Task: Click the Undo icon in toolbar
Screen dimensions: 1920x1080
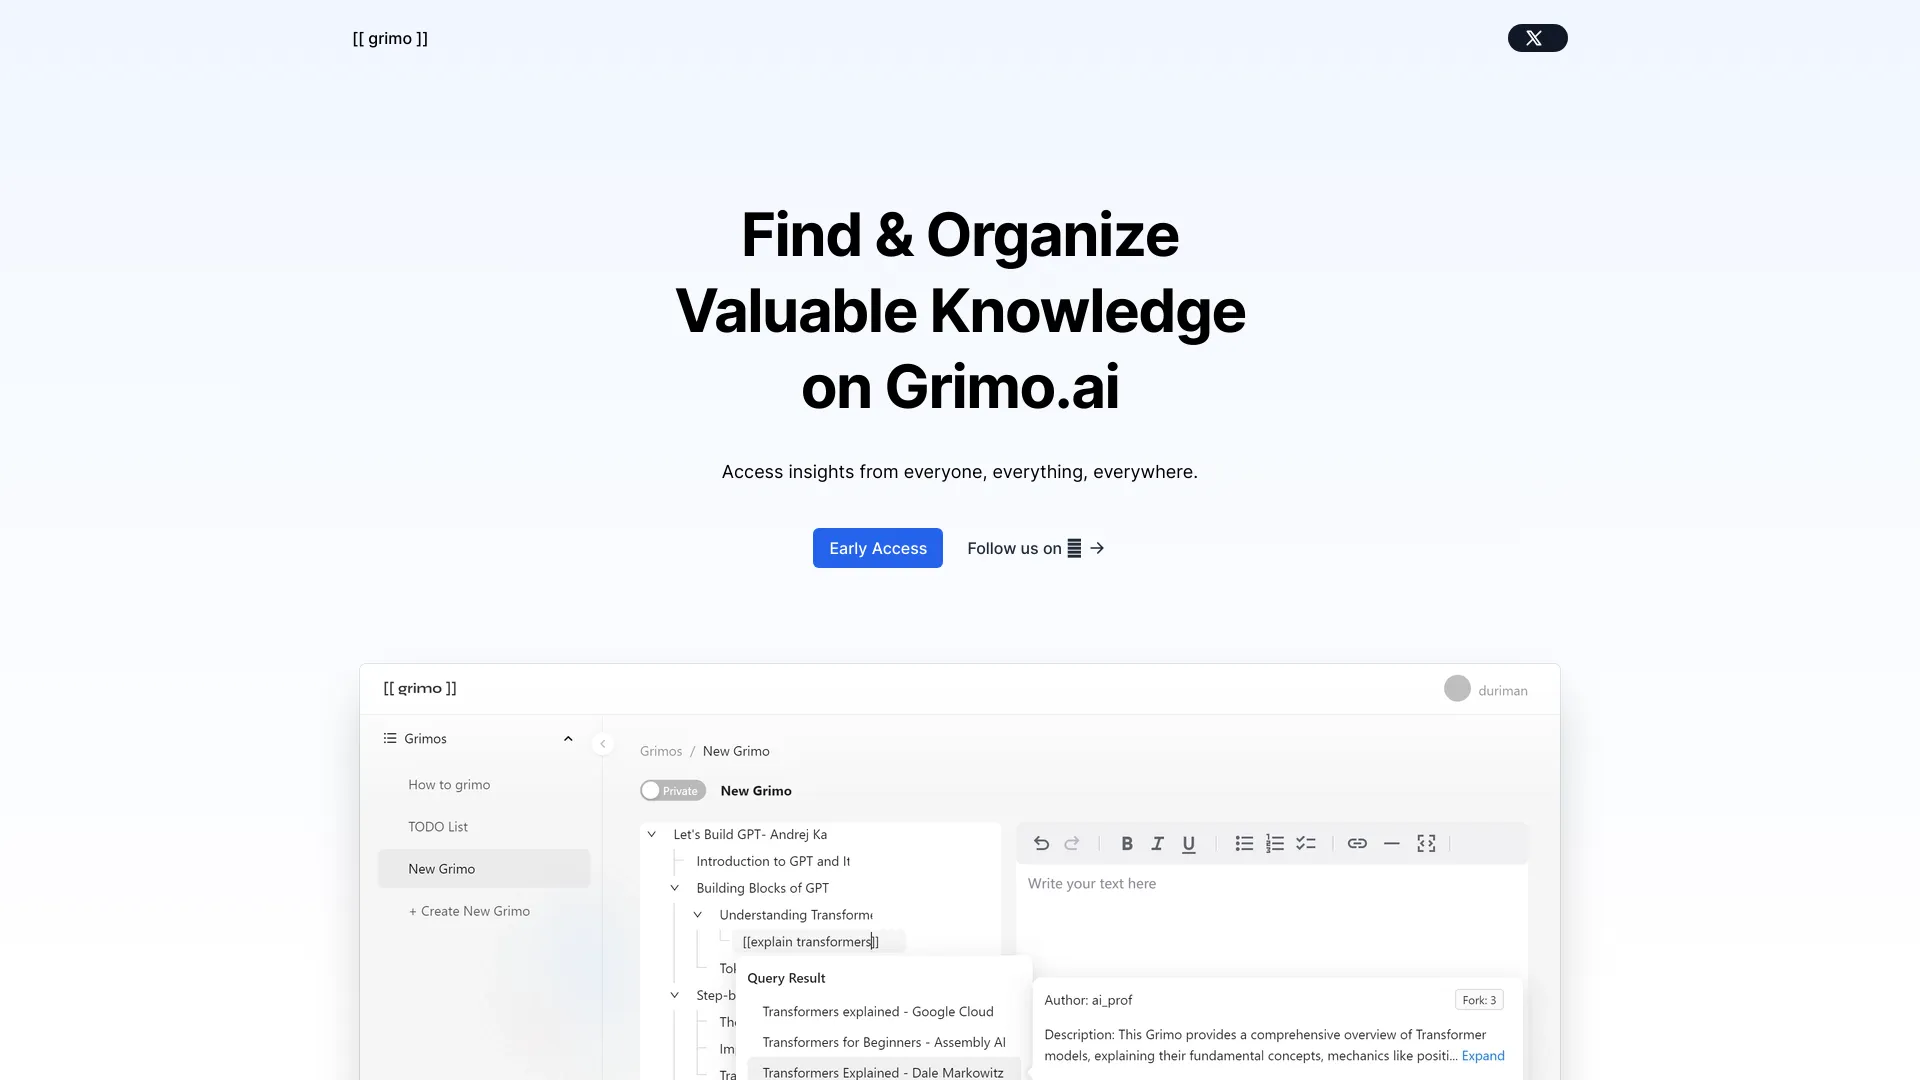Action: coord(1042,843)
